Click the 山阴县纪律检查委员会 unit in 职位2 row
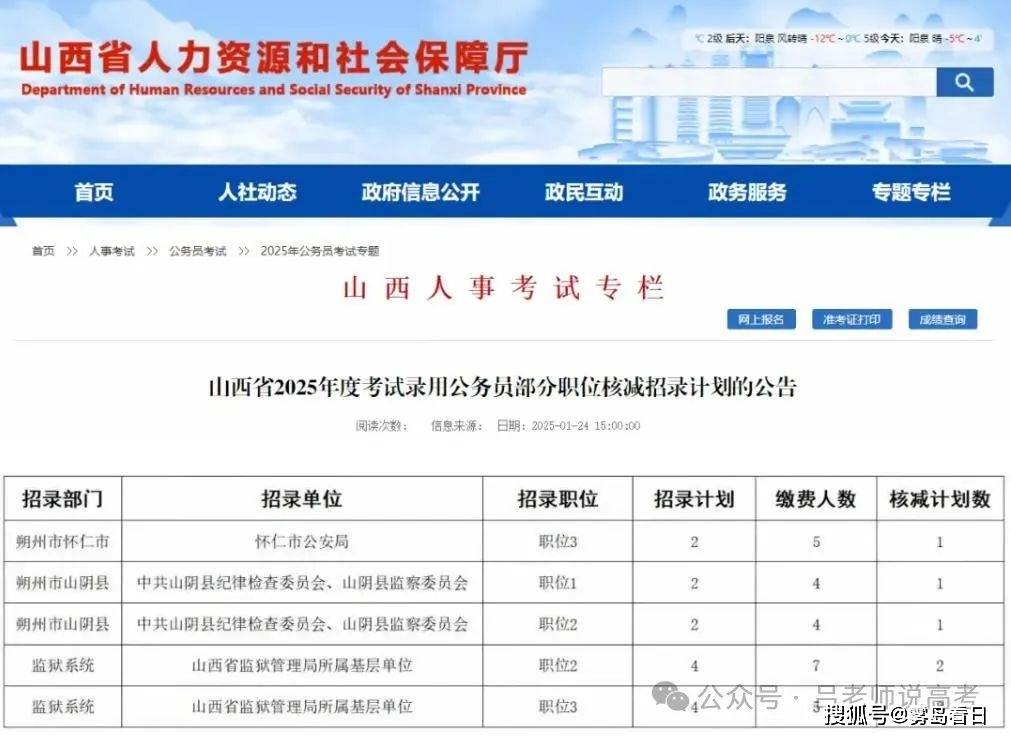The width and height of the screenshot is (1011, 737). 302,624
